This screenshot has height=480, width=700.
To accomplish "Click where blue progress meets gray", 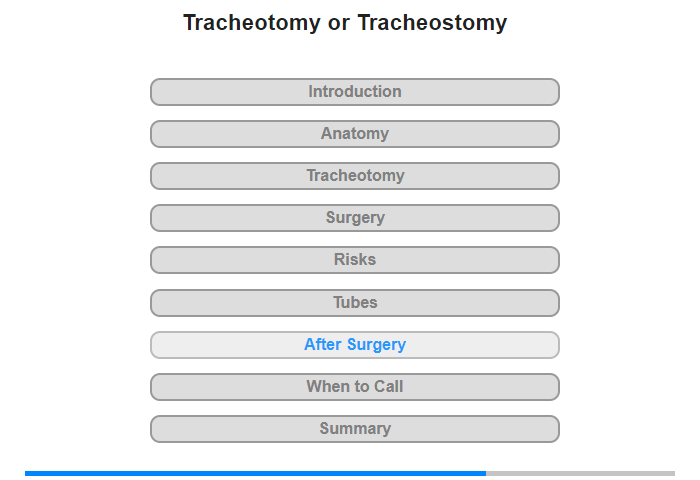I will (486, 473).
